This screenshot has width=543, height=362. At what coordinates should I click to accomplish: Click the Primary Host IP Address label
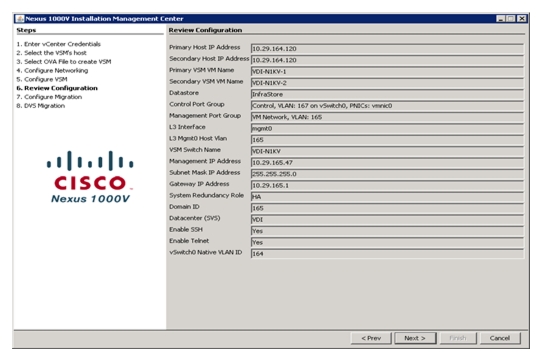coord(205,47)
